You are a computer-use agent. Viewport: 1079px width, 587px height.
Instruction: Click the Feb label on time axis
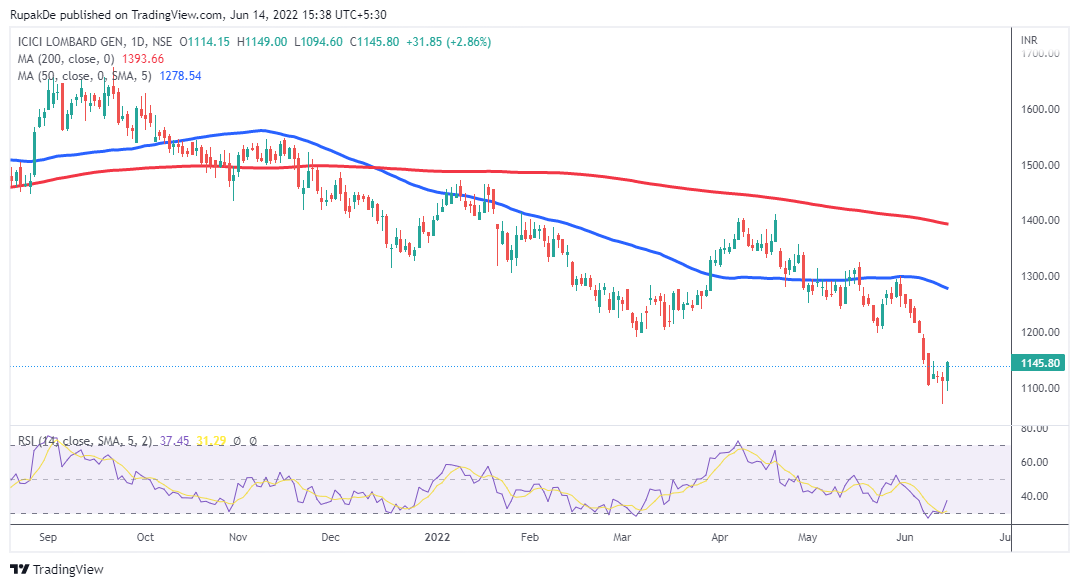(x=530, y=537)
